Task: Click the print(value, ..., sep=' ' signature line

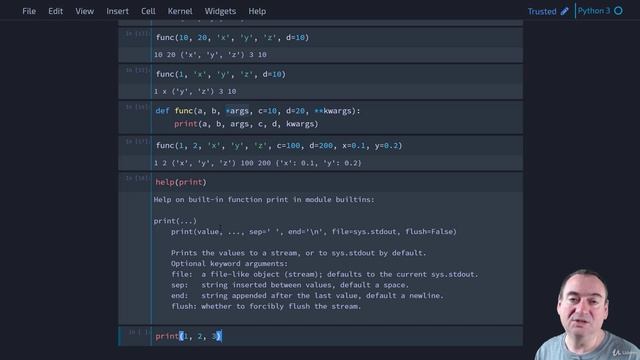Action: click(x=313, y=231)
